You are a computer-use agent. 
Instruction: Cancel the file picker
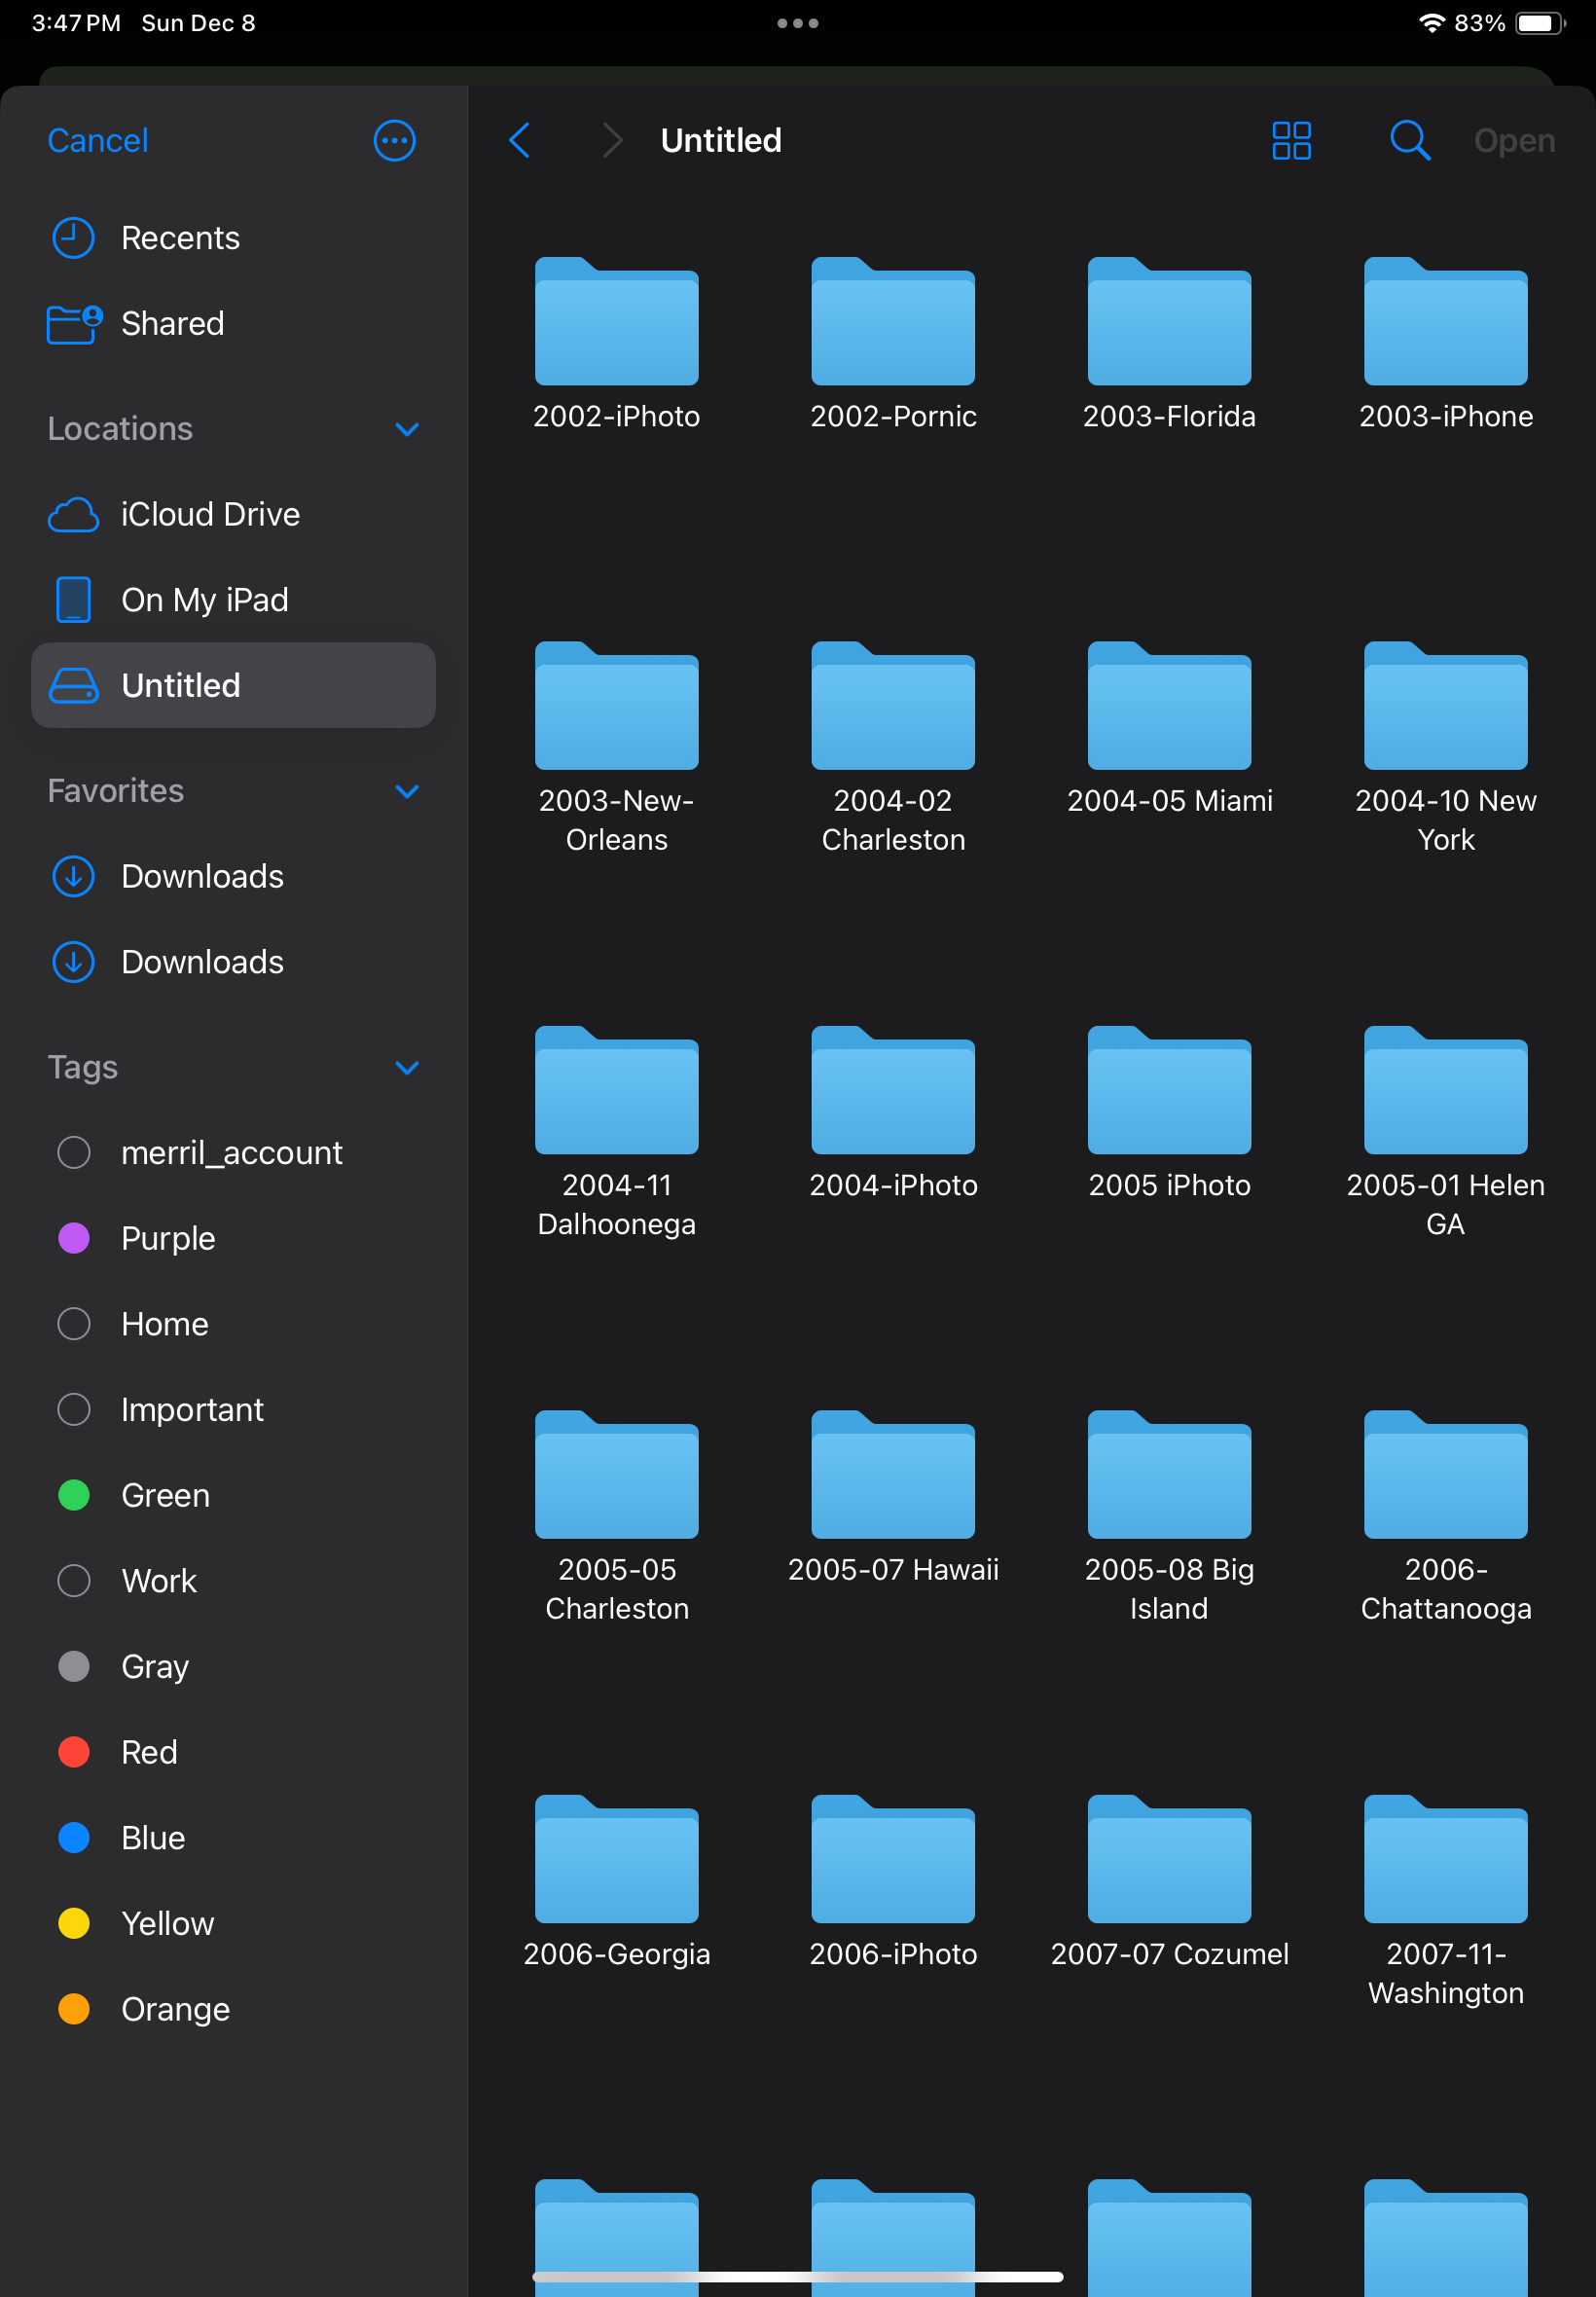point(98,141)
